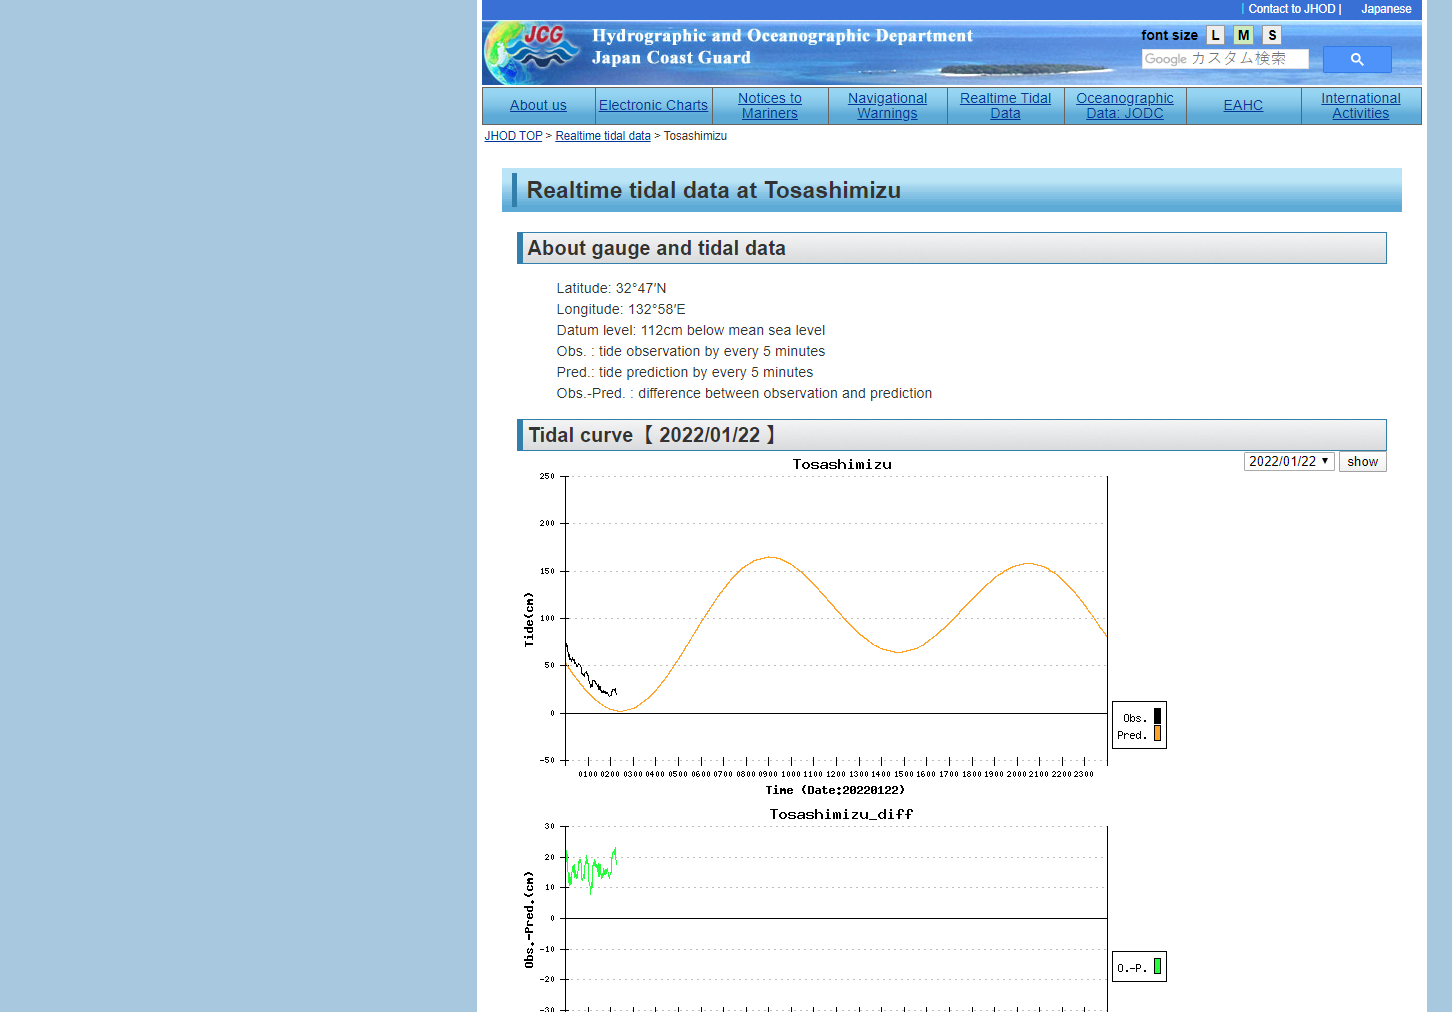Open the 2022/01/22 date dropdown

(x=1289, y=461)
